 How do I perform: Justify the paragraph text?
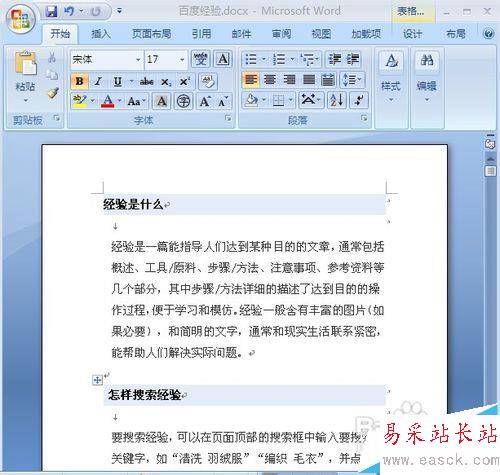(x=309, y=80)
